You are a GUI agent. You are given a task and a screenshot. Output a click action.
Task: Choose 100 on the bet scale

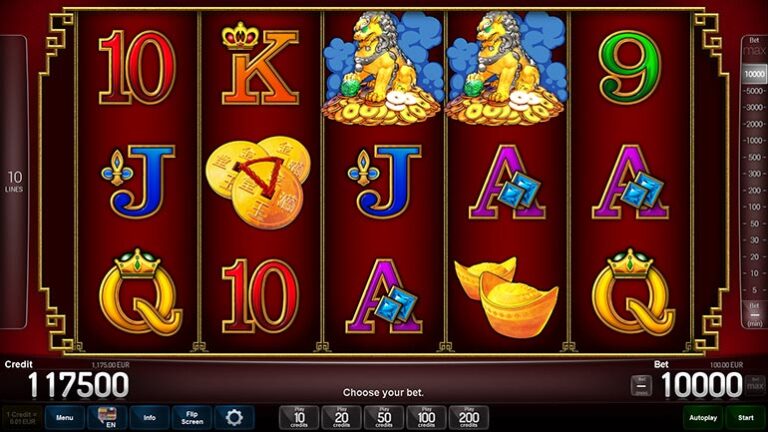click(x=754, y=207)
